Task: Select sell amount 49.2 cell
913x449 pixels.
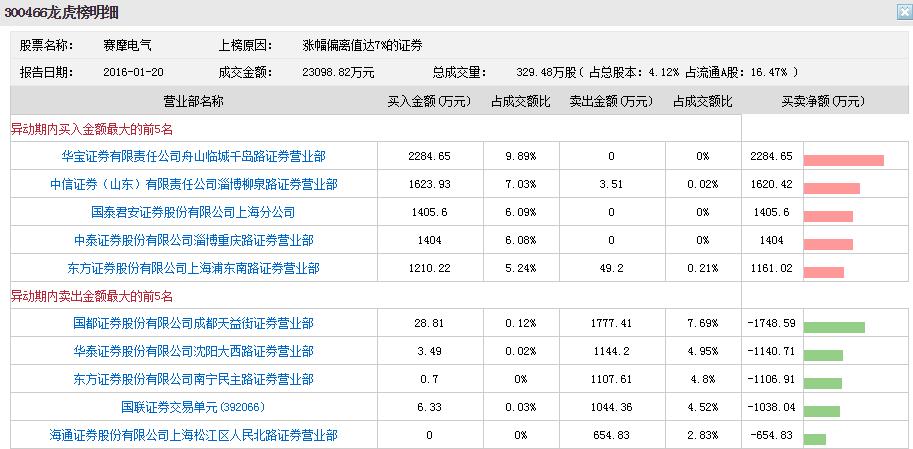Action: [611, 268]
